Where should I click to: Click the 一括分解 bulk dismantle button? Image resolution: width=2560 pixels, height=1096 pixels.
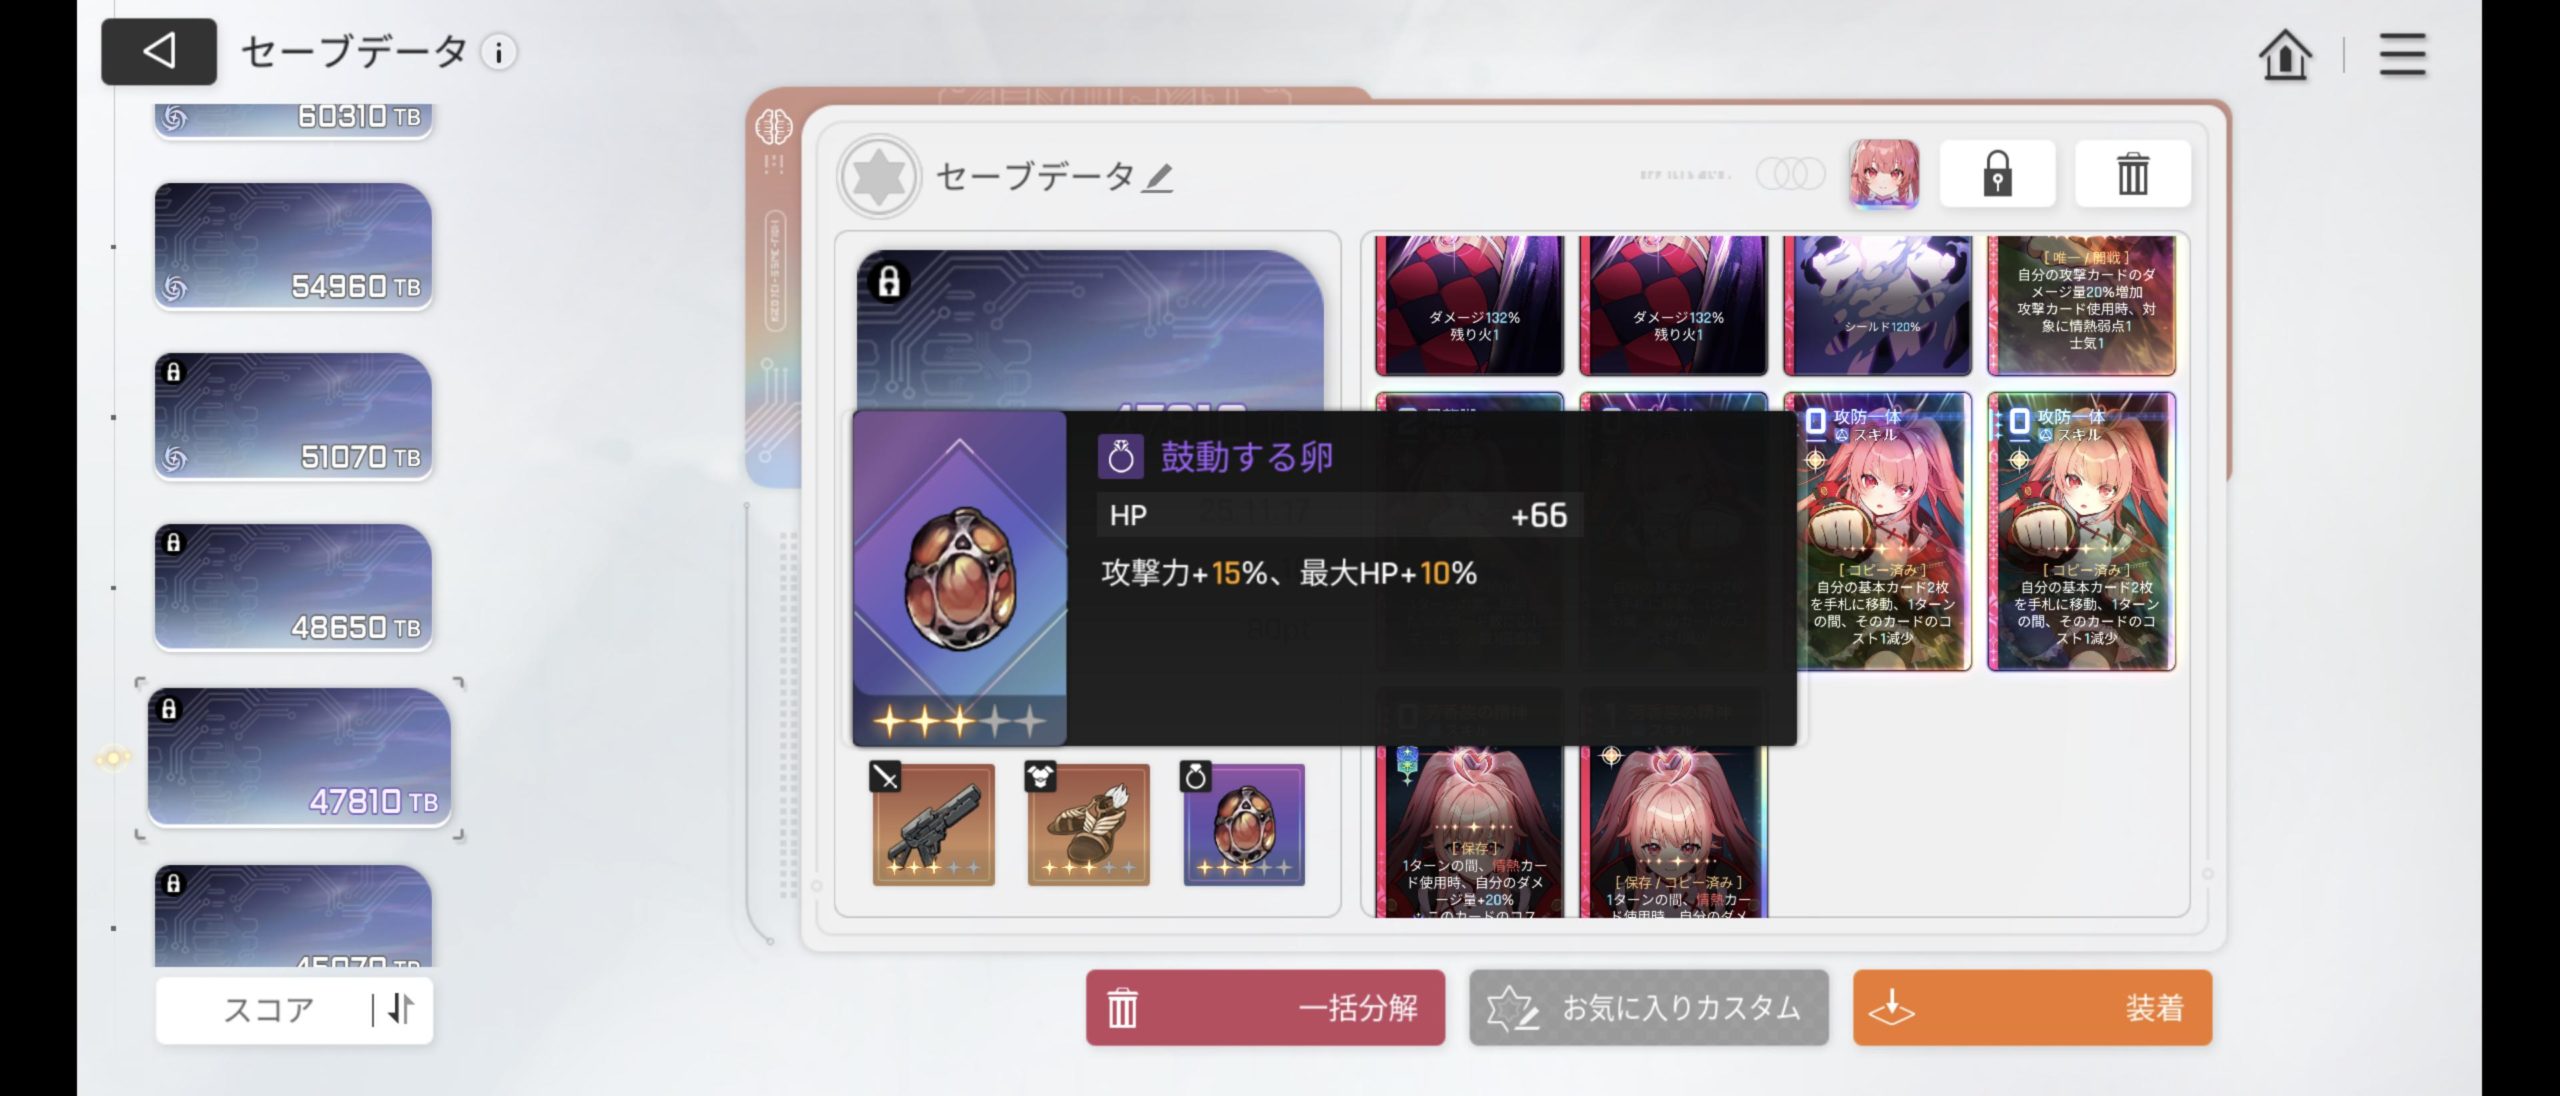pyautogui.click(x=1265, y=1008)
